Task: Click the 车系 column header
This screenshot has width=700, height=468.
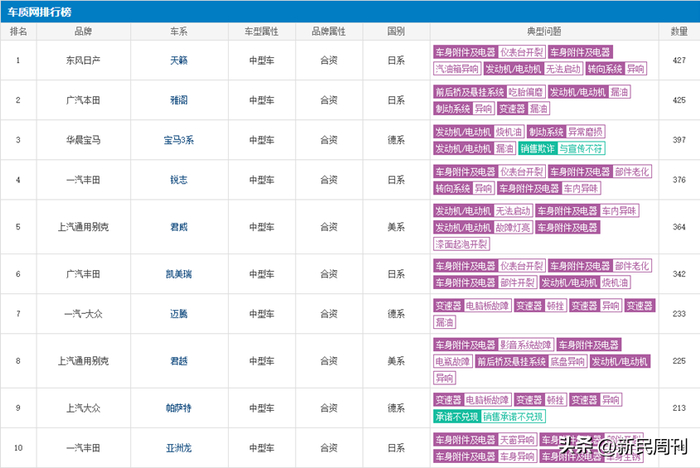Action: [179, 31]
